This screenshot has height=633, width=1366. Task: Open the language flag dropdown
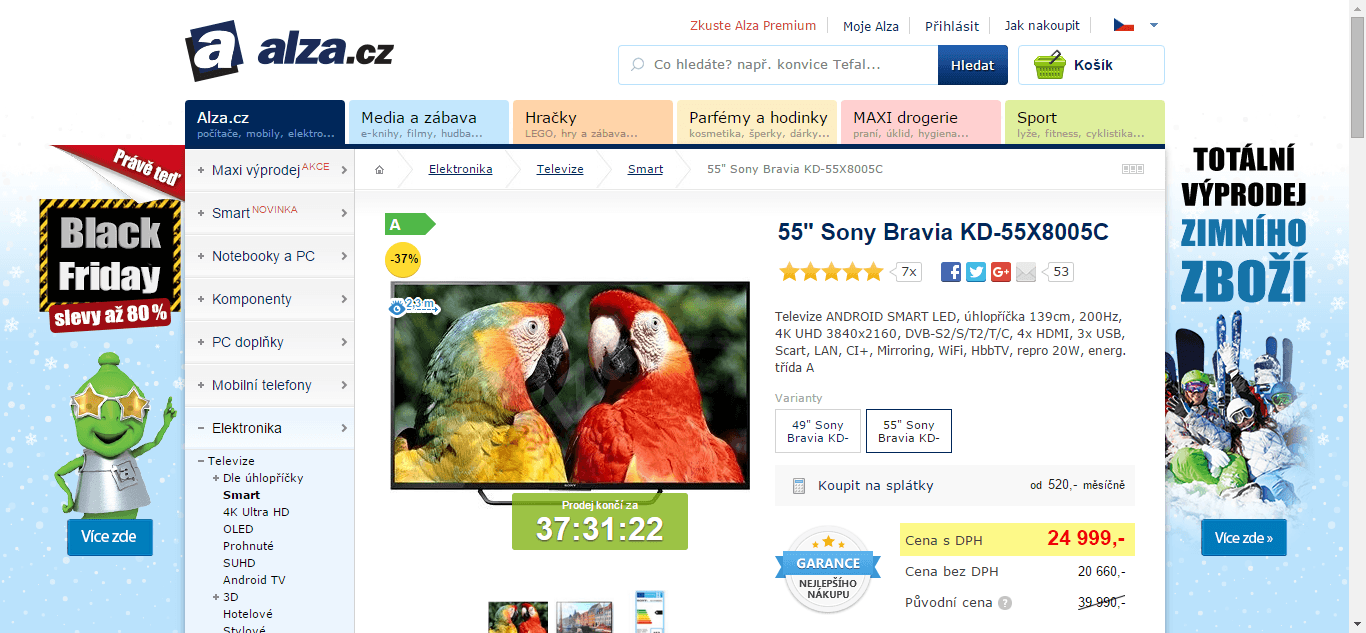point(1135,26)
